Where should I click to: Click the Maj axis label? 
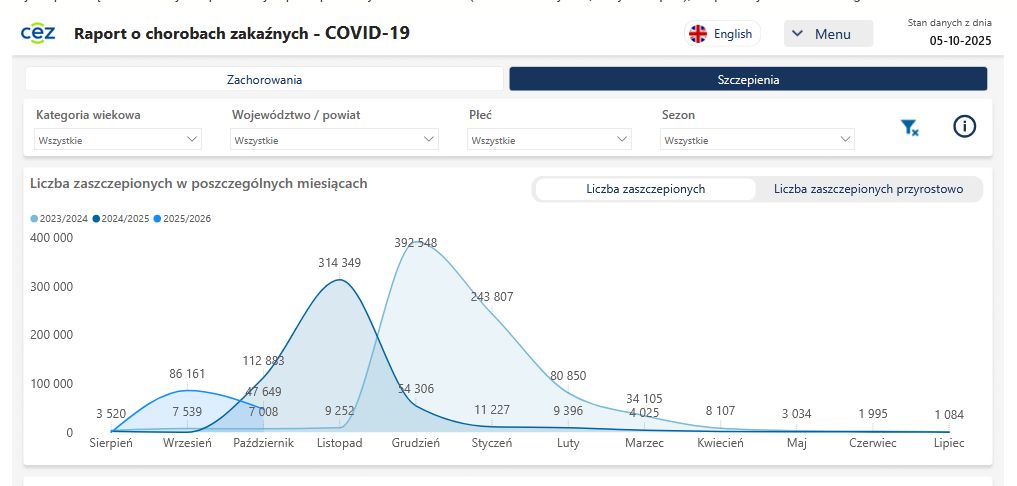pos(796,443)
